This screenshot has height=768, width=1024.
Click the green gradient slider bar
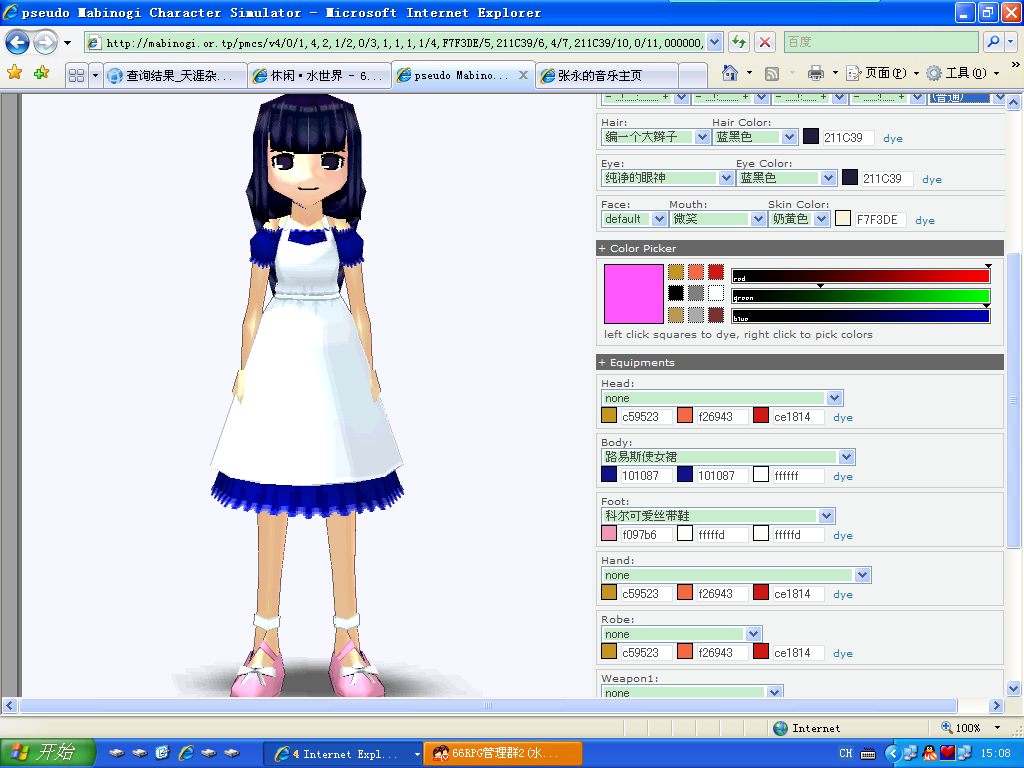point(861,296)
